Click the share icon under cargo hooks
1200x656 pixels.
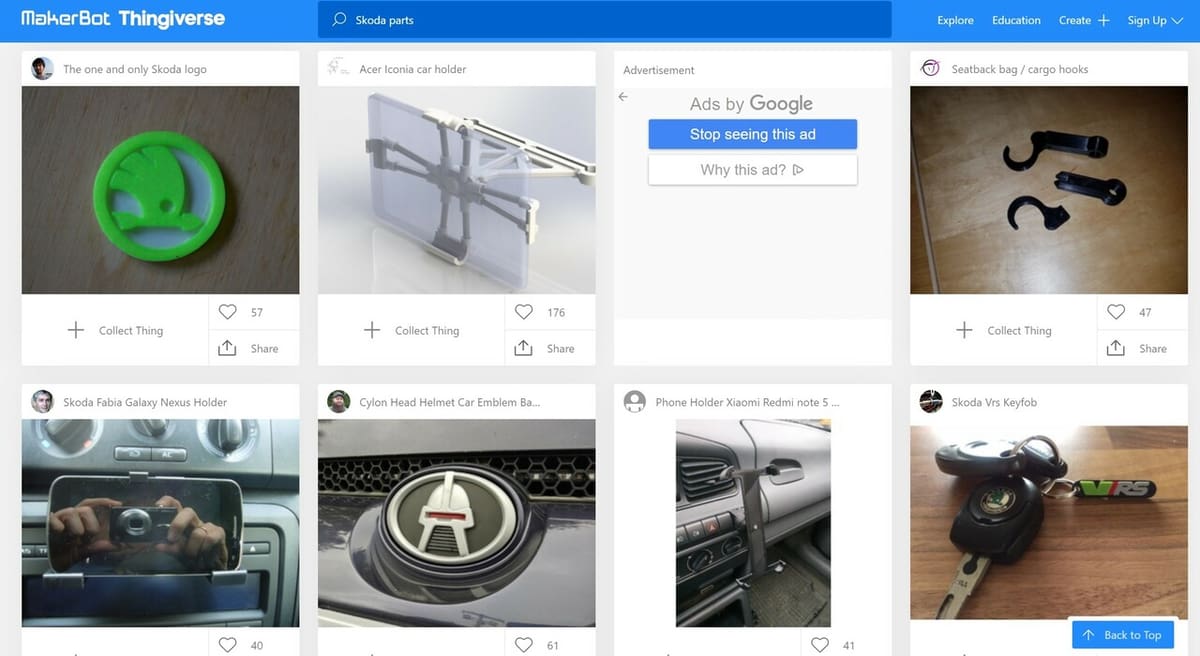1116,348
